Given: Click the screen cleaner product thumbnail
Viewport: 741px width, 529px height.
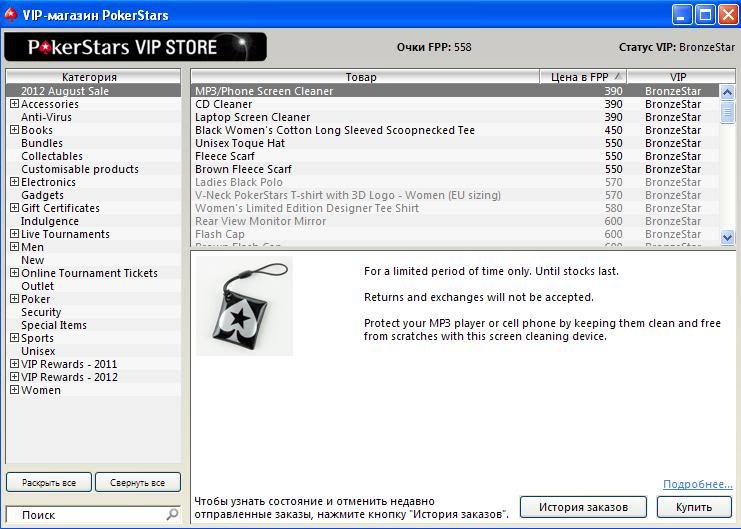Looking at the screenshot, I should 244,306.
